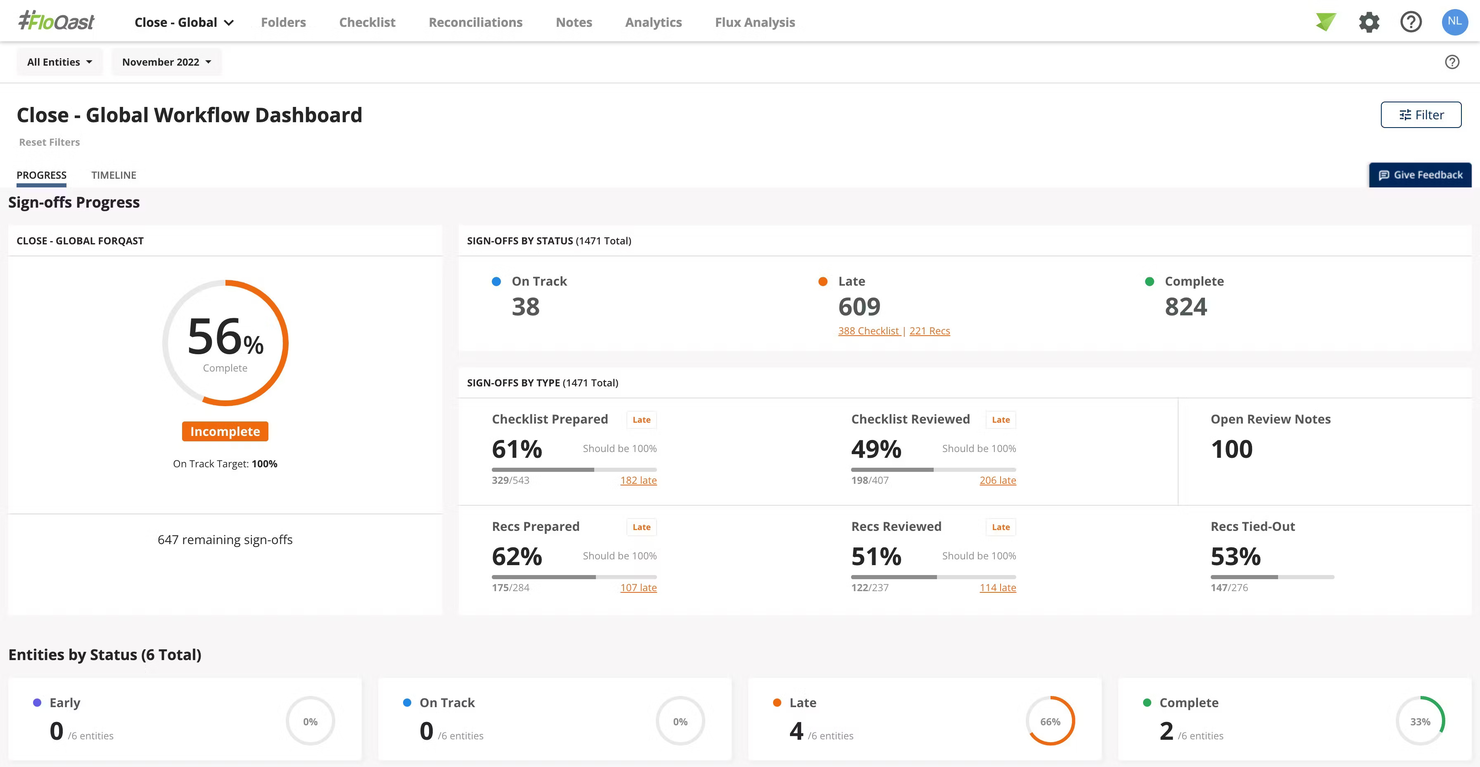This screenshot has width=1480, height=767.
Task: Select the Late entities card
Action: 924,718
